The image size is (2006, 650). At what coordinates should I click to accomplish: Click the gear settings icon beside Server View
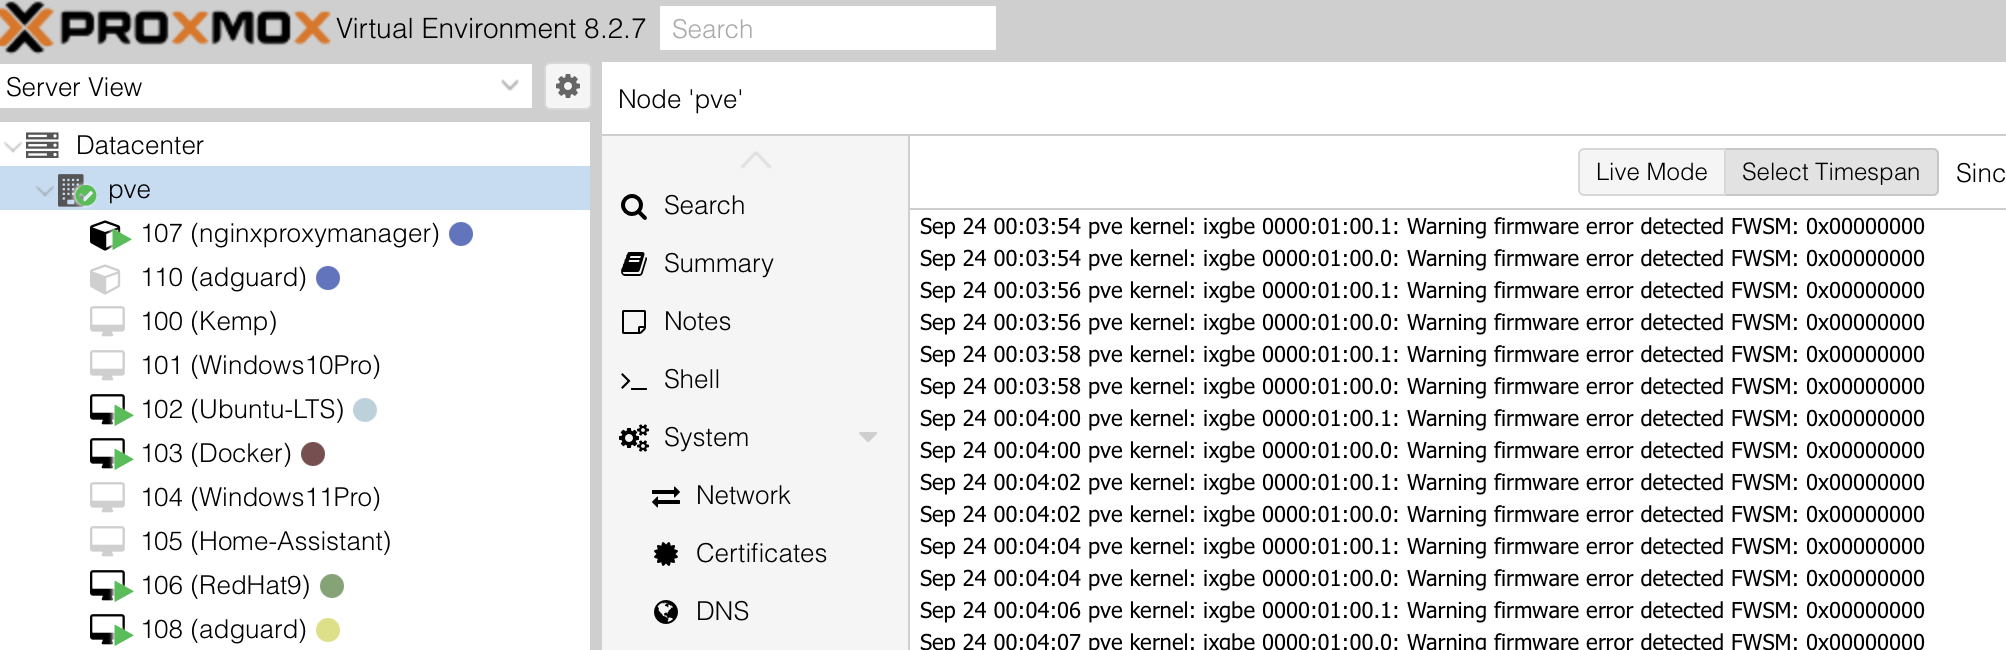568,86
